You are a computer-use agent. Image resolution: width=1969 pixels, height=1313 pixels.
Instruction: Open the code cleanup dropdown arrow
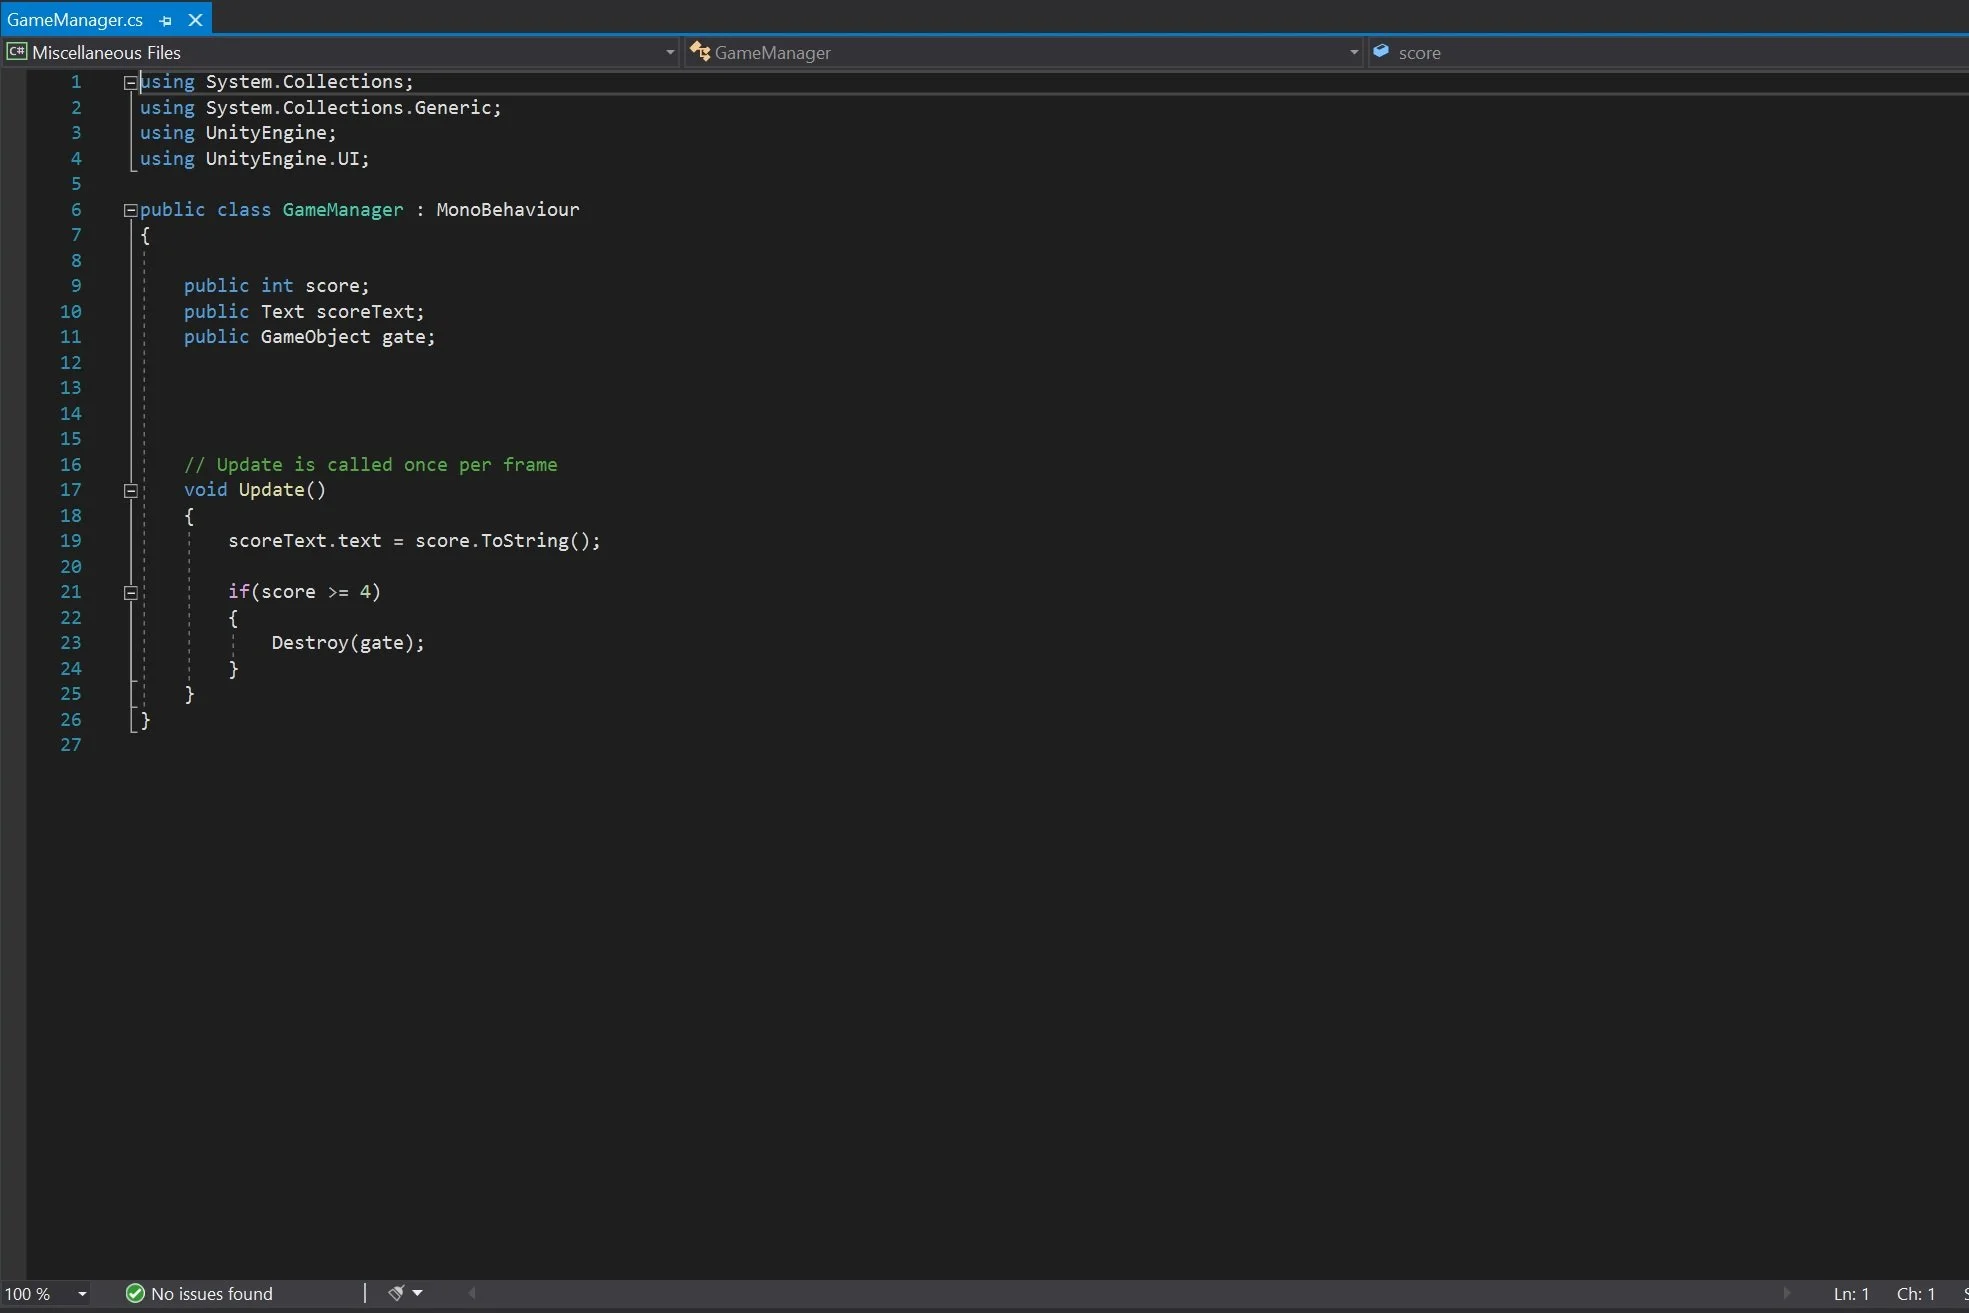(418, 1293)
